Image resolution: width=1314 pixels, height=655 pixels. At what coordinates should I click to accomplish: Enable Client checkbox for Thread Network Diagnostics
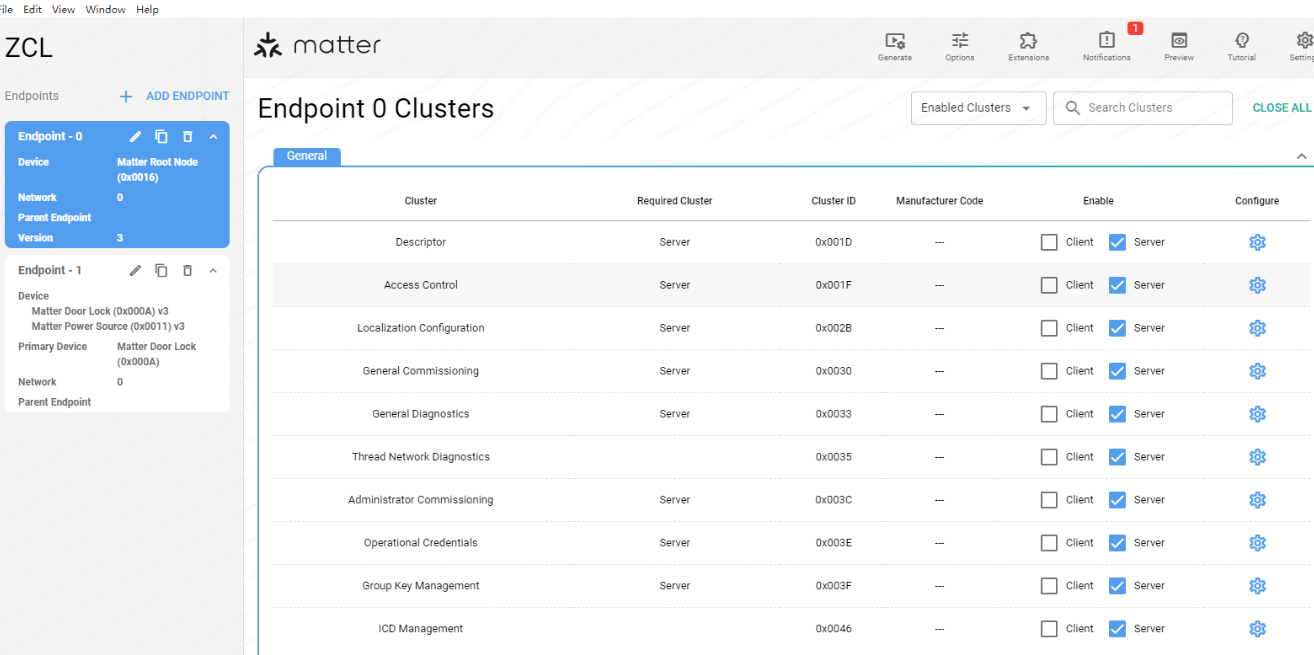point(1049,457)
